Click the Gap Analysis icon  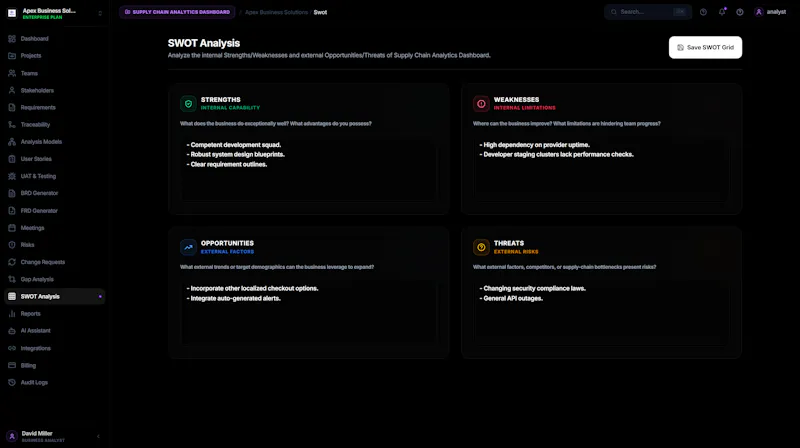[x=12, y=279]
